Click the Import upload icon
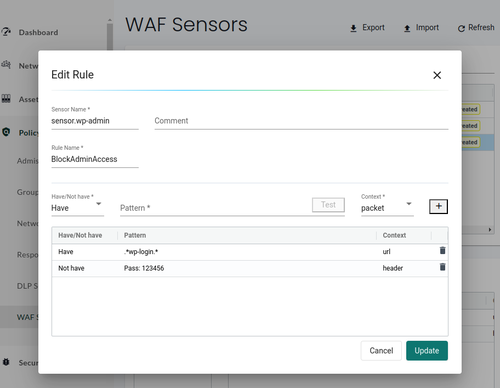 click(x=407, y=29)
